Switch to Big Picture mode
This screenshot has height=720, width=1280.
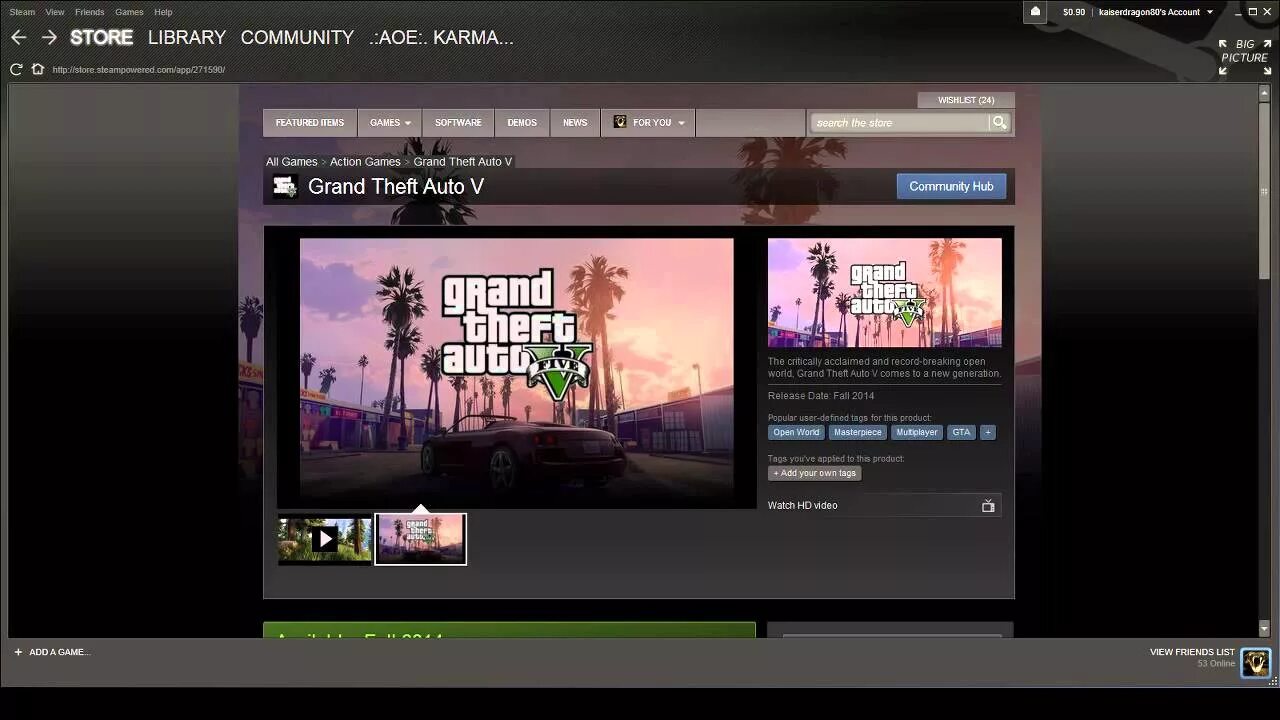tap(1245, 57)
